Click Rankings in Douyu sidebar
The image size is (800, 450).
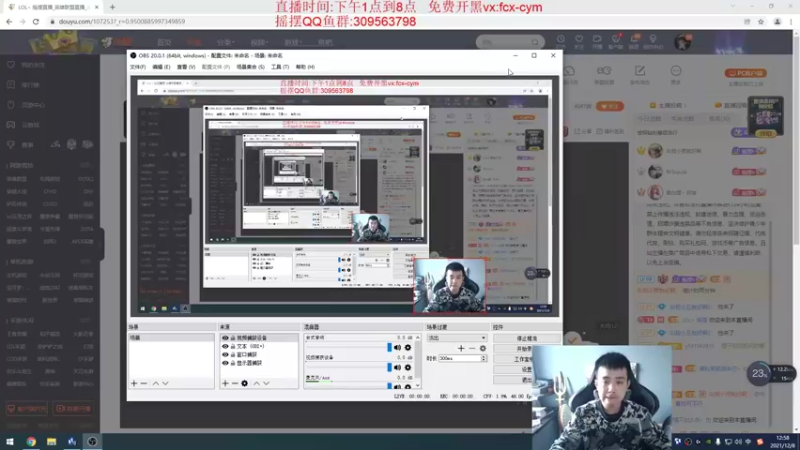[23, 85]
